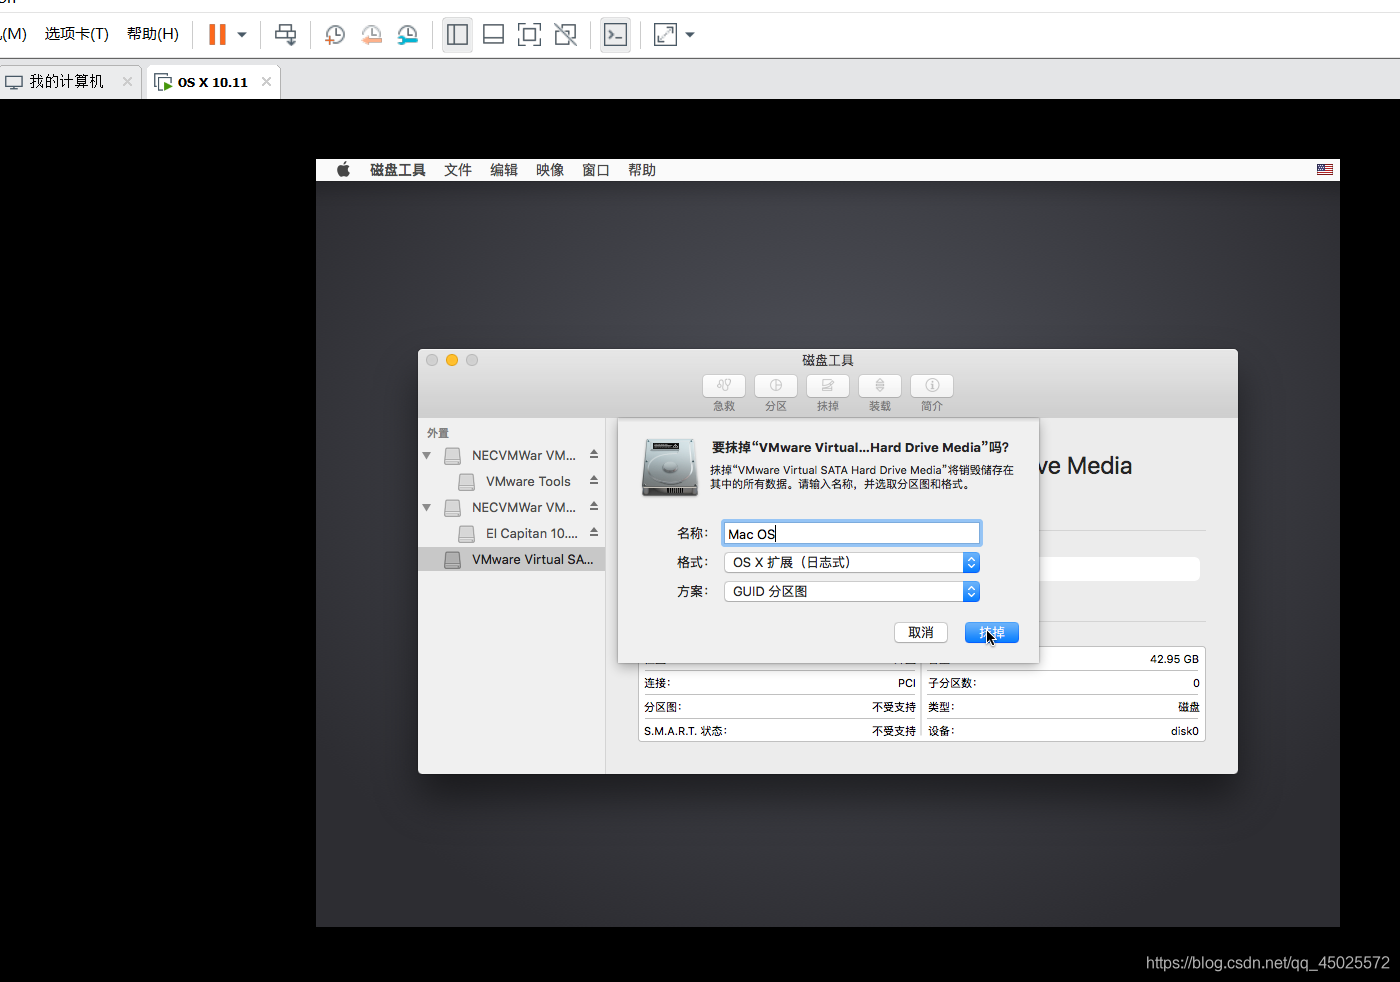This screenshot has width=1400, height=982.
Task: Close the OS X 10.11 tab
Action: tap(266, 82)
